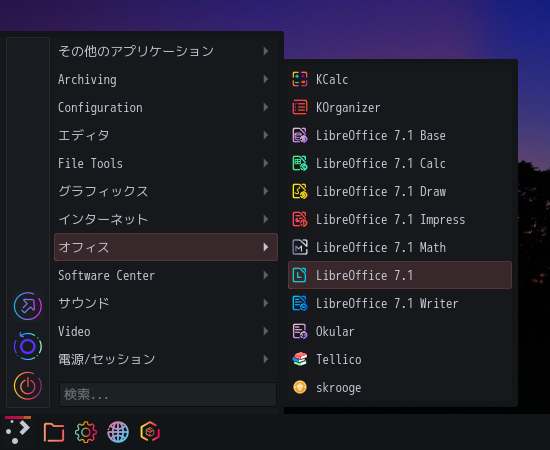The width and height of the screenshot is (550, 450).
Task: Click the LibreOffice 7.1 Calc icon
Action: click(300, 163)
